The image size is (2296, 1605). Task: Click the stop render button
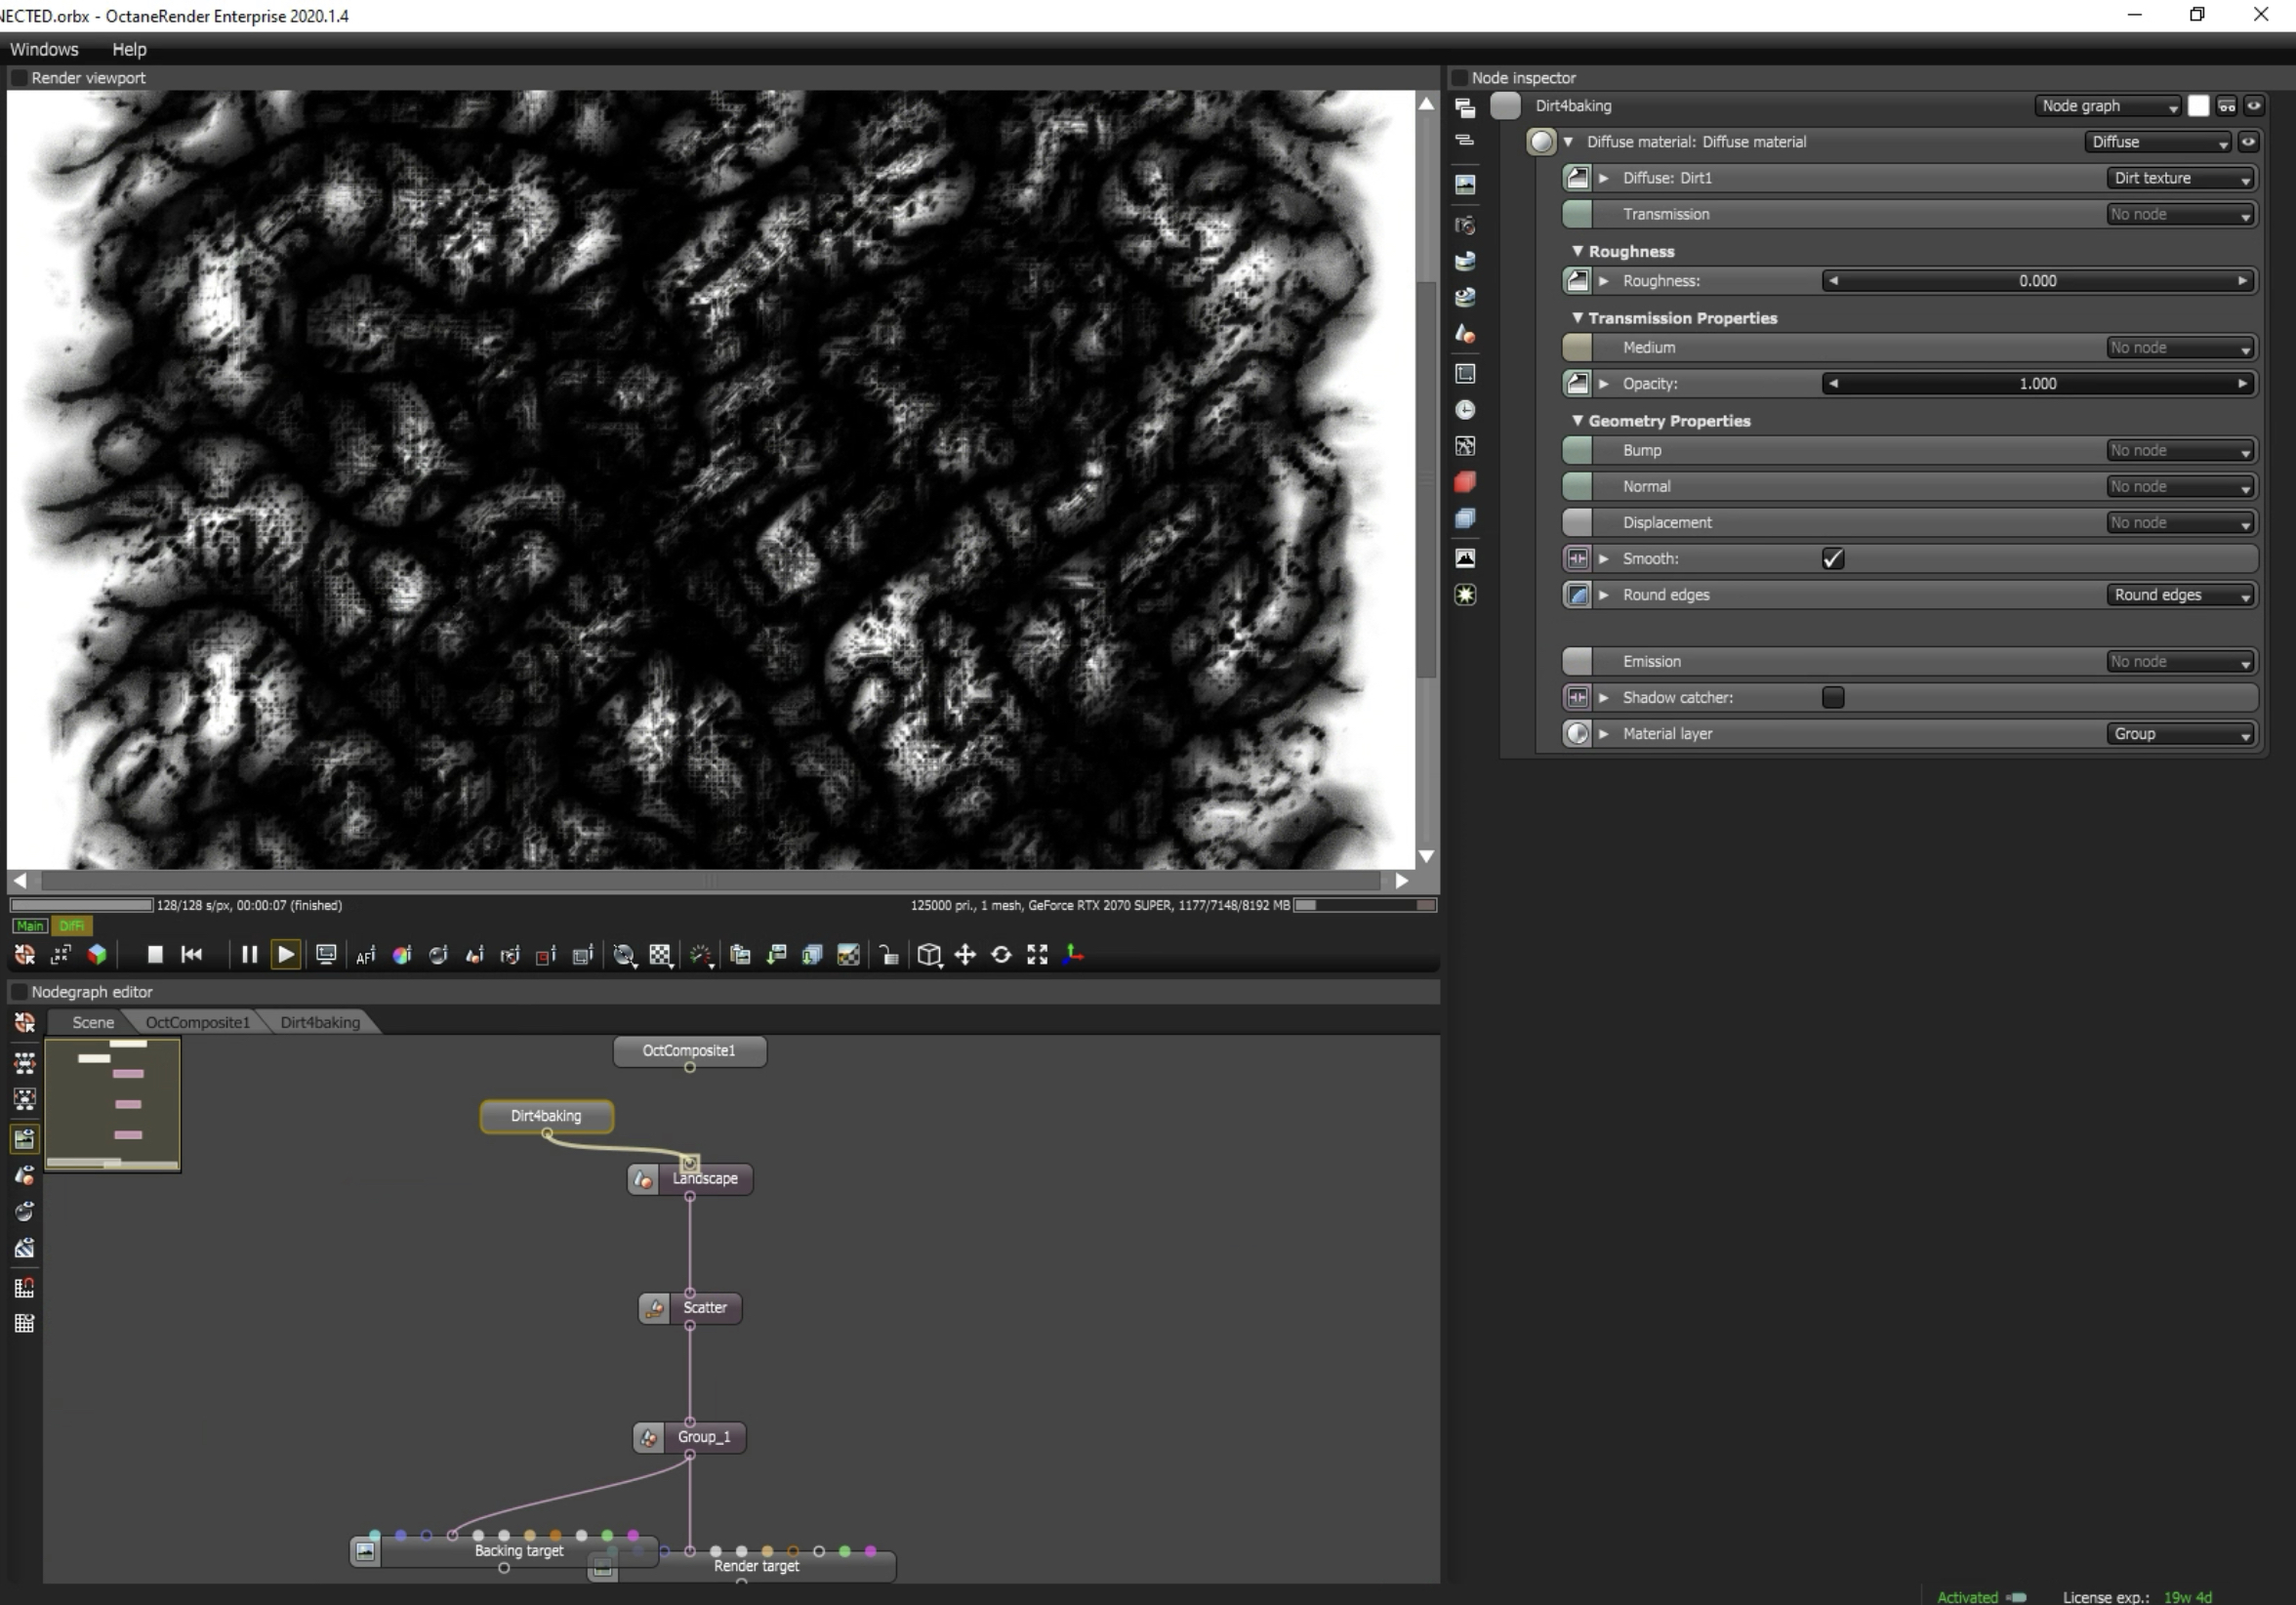pyautogui.click(x=155, y=955)
